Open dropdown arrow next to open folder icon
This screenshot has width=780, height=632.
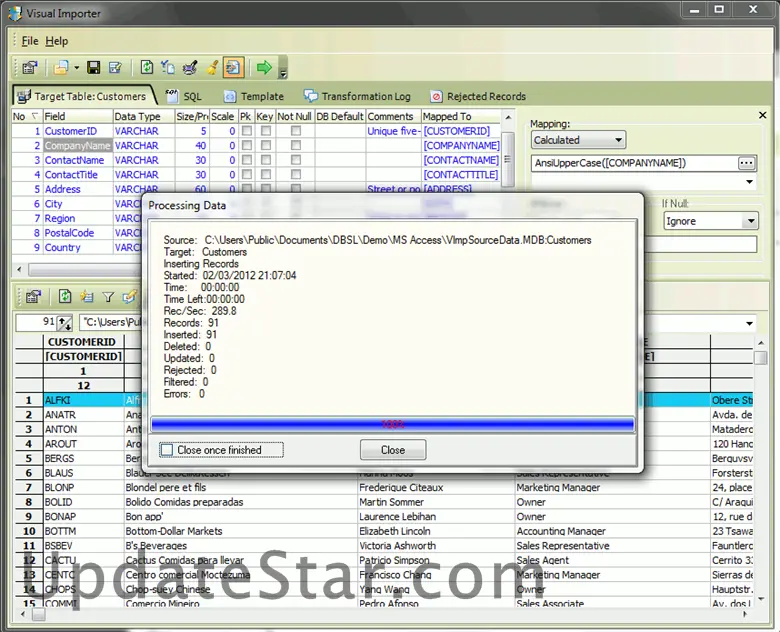[76, 68]
